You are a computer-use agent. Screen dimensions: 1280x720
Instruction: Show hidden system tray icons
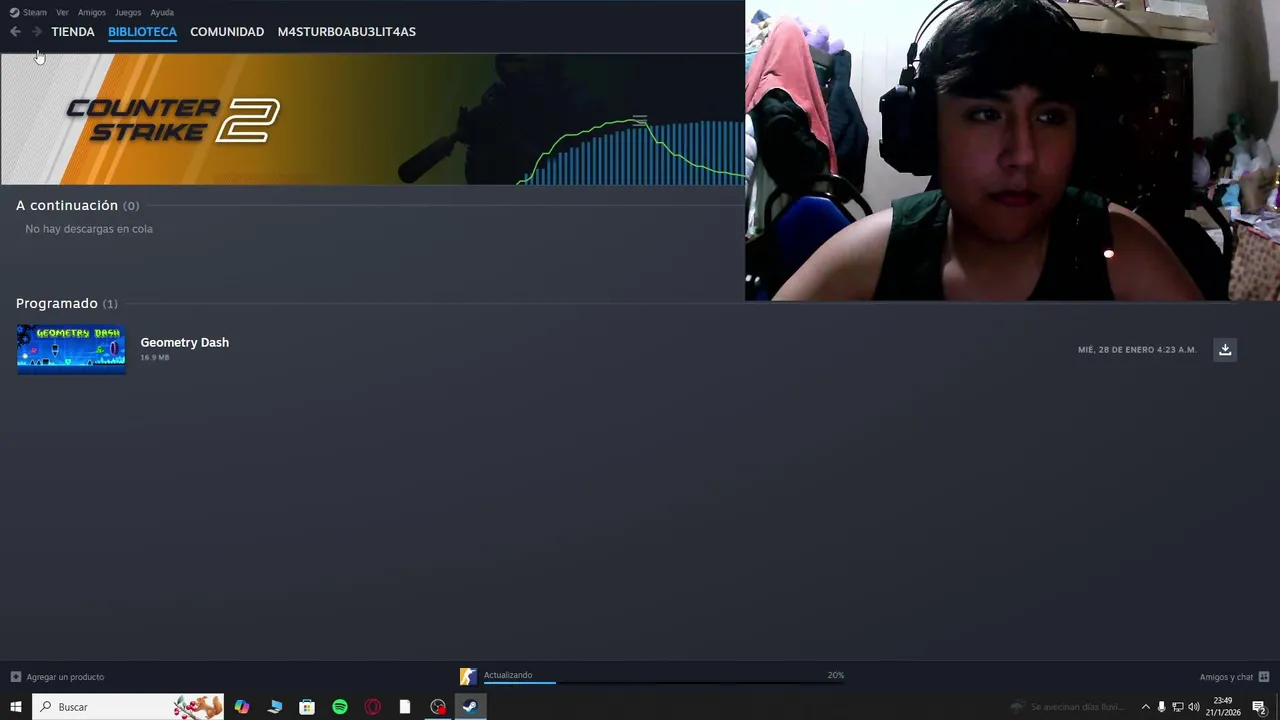pos(1145,707)
